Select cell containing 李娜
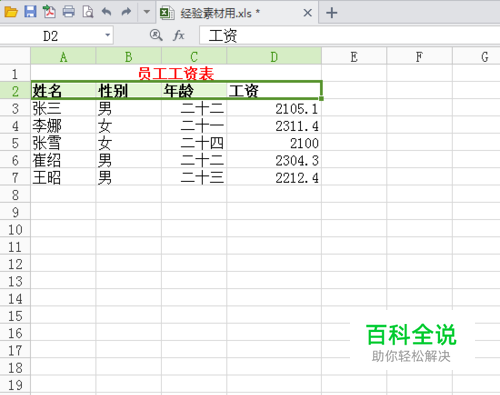Image resolution: width=500 pixels, height=395 pixels. 63,126
